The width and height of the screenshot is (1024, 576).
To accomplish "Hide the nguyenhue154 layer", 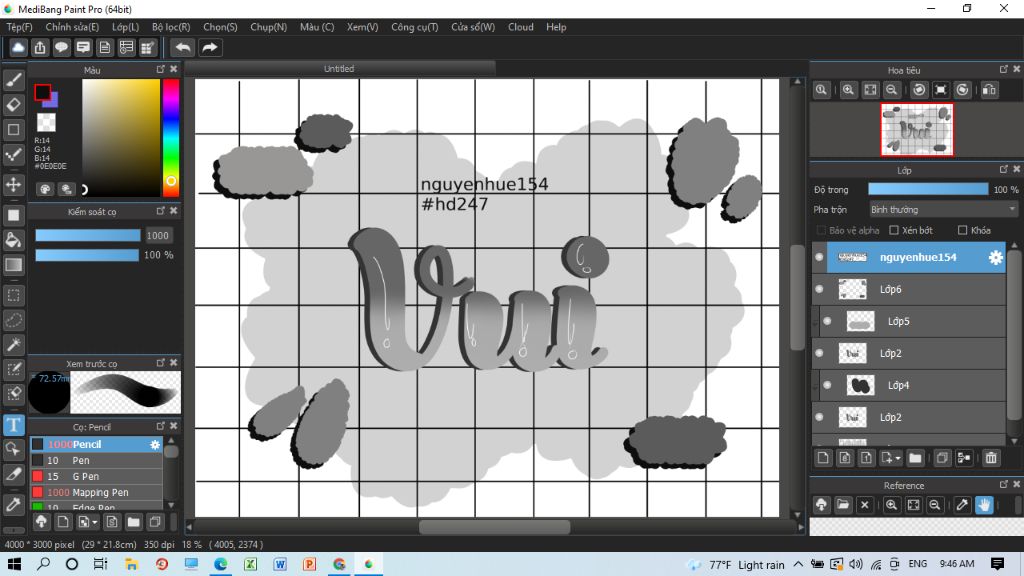I will point(819,257).
